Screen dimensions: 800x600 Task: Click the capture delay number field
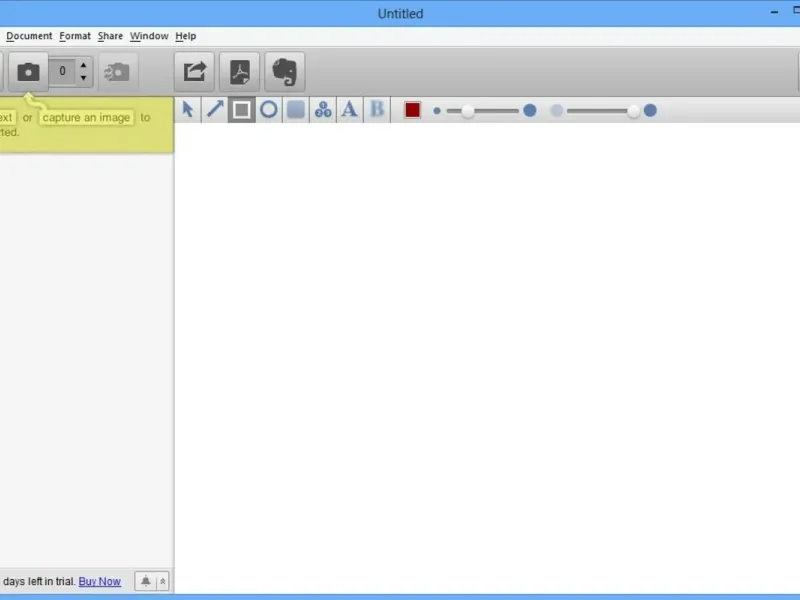coord(62,71)
